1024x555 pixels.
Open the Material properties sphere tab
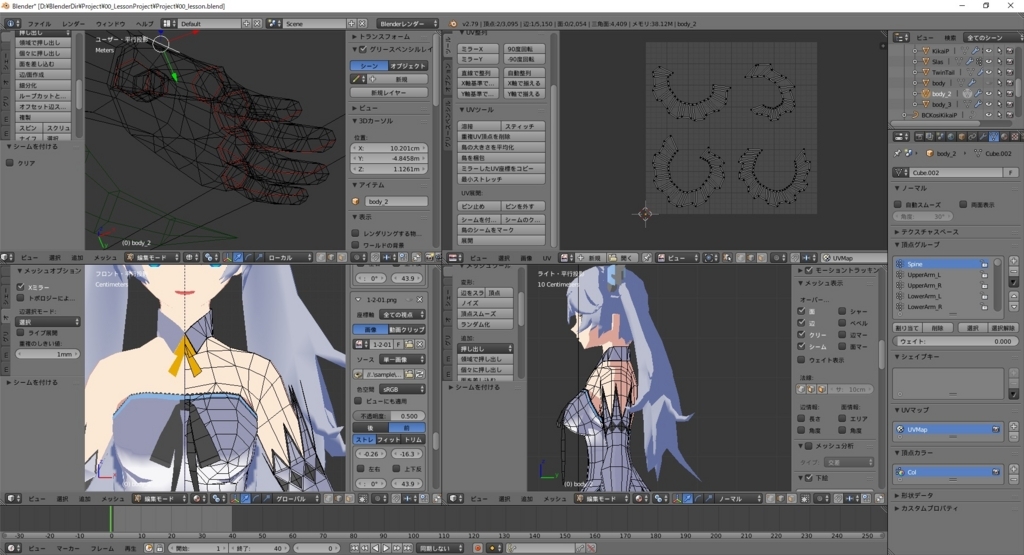click(x=1004, y=136)
